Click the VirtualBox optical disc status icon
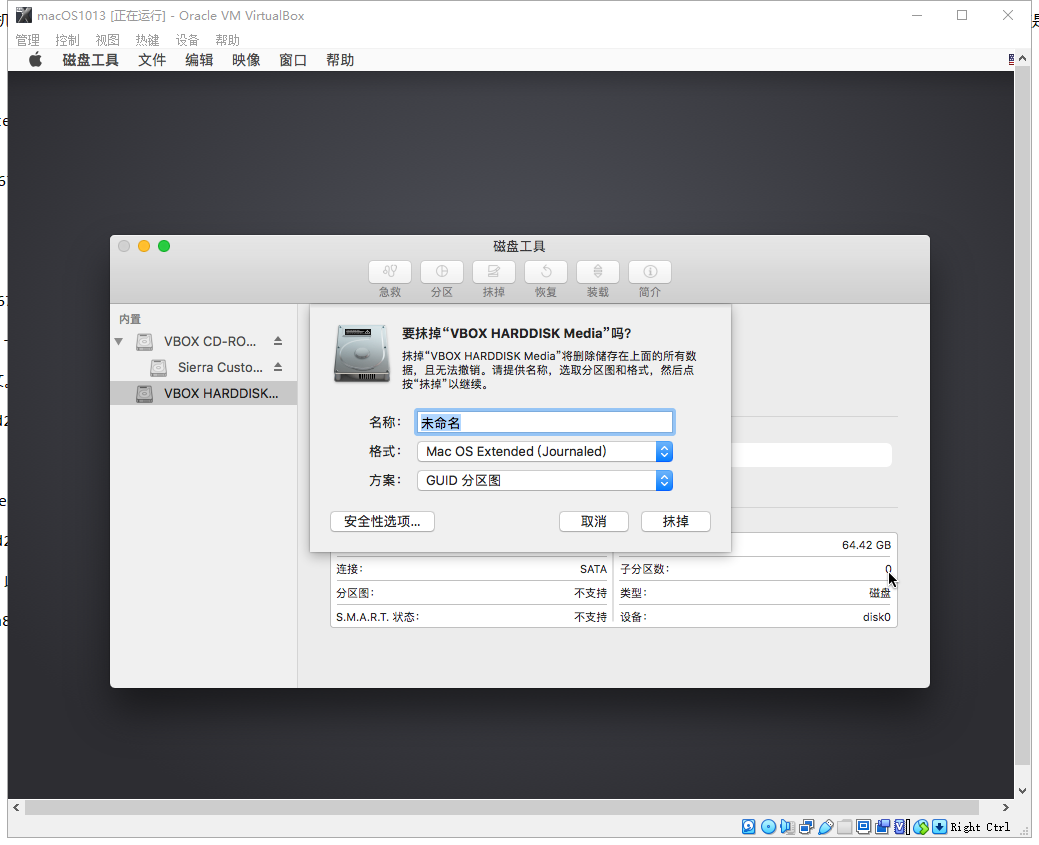The height and width of the screenshot is (845, 1039). click(768, 826)
